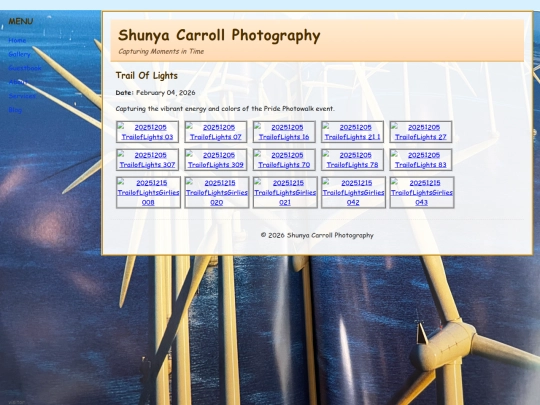Open photo 20251205 TrailofLights 03
The height and width of the screenshot is (405, 540).
click(x=147, y=132)
